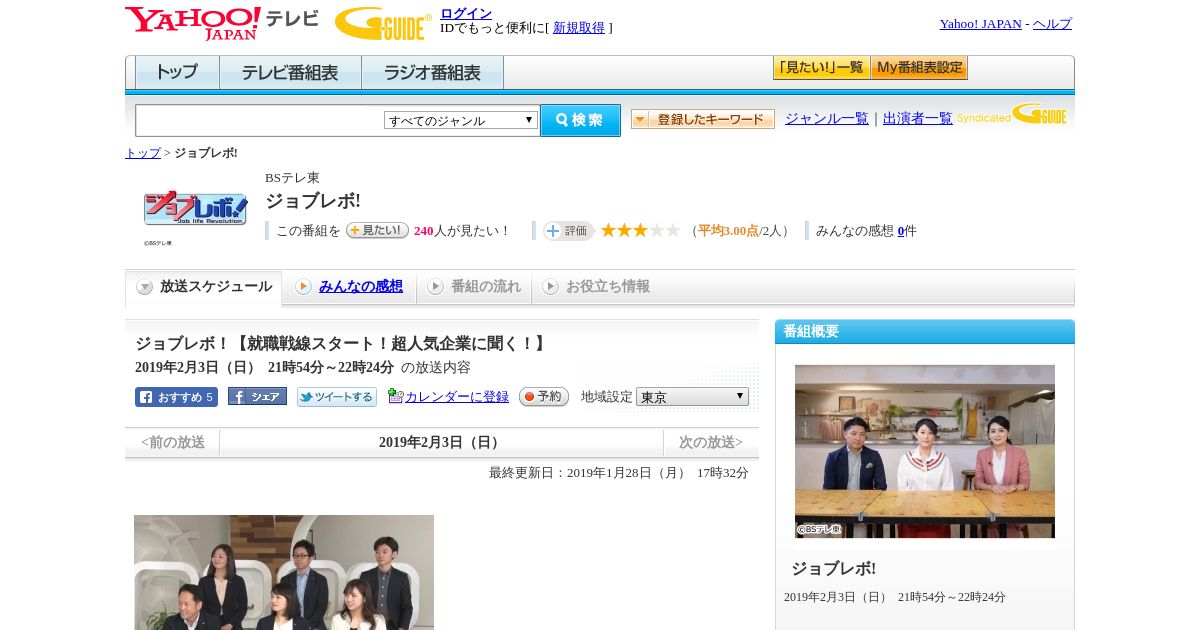The width and height of the screenshot is (1200, 630).
Task: Open the 出演者一覧 link
Action: [x=917, y=118]
